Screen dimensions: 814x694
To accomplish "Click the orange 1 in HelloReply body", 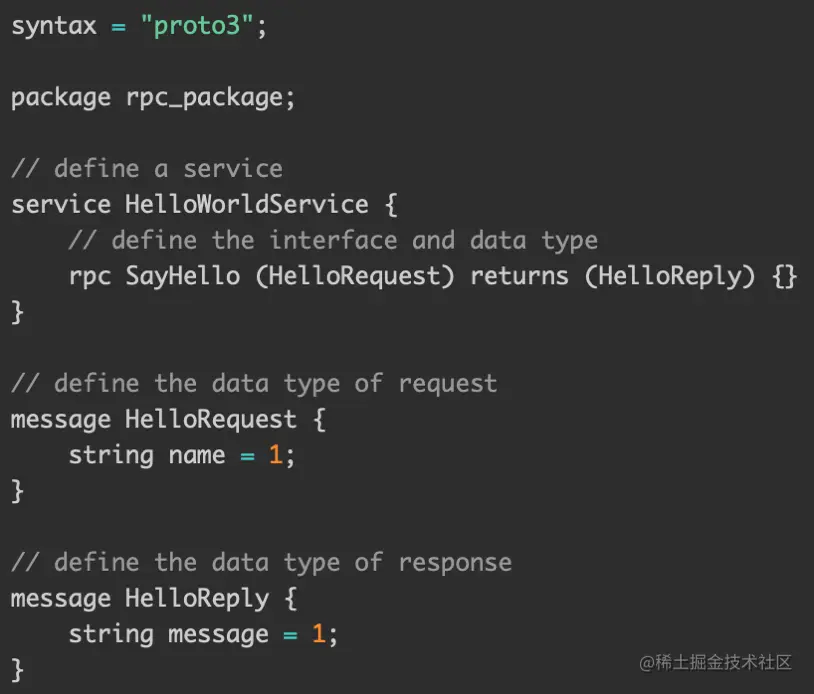I will 319,634.
